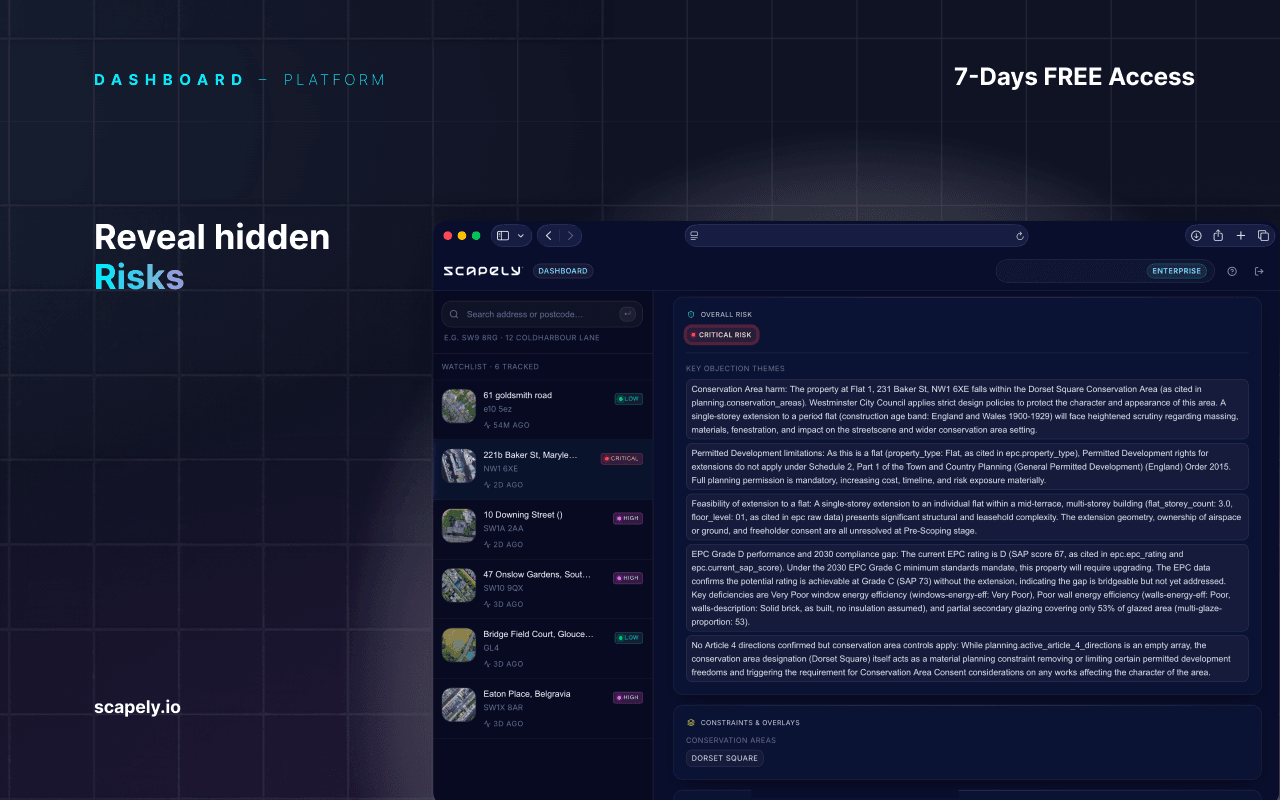Click the SW1A 2AA postcode text
Viewport: 1280px width, 800px height.
click(503, 528)
